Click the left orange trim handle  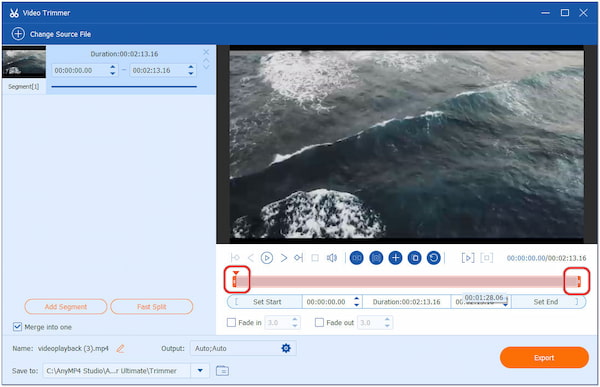tap(235, 282)
